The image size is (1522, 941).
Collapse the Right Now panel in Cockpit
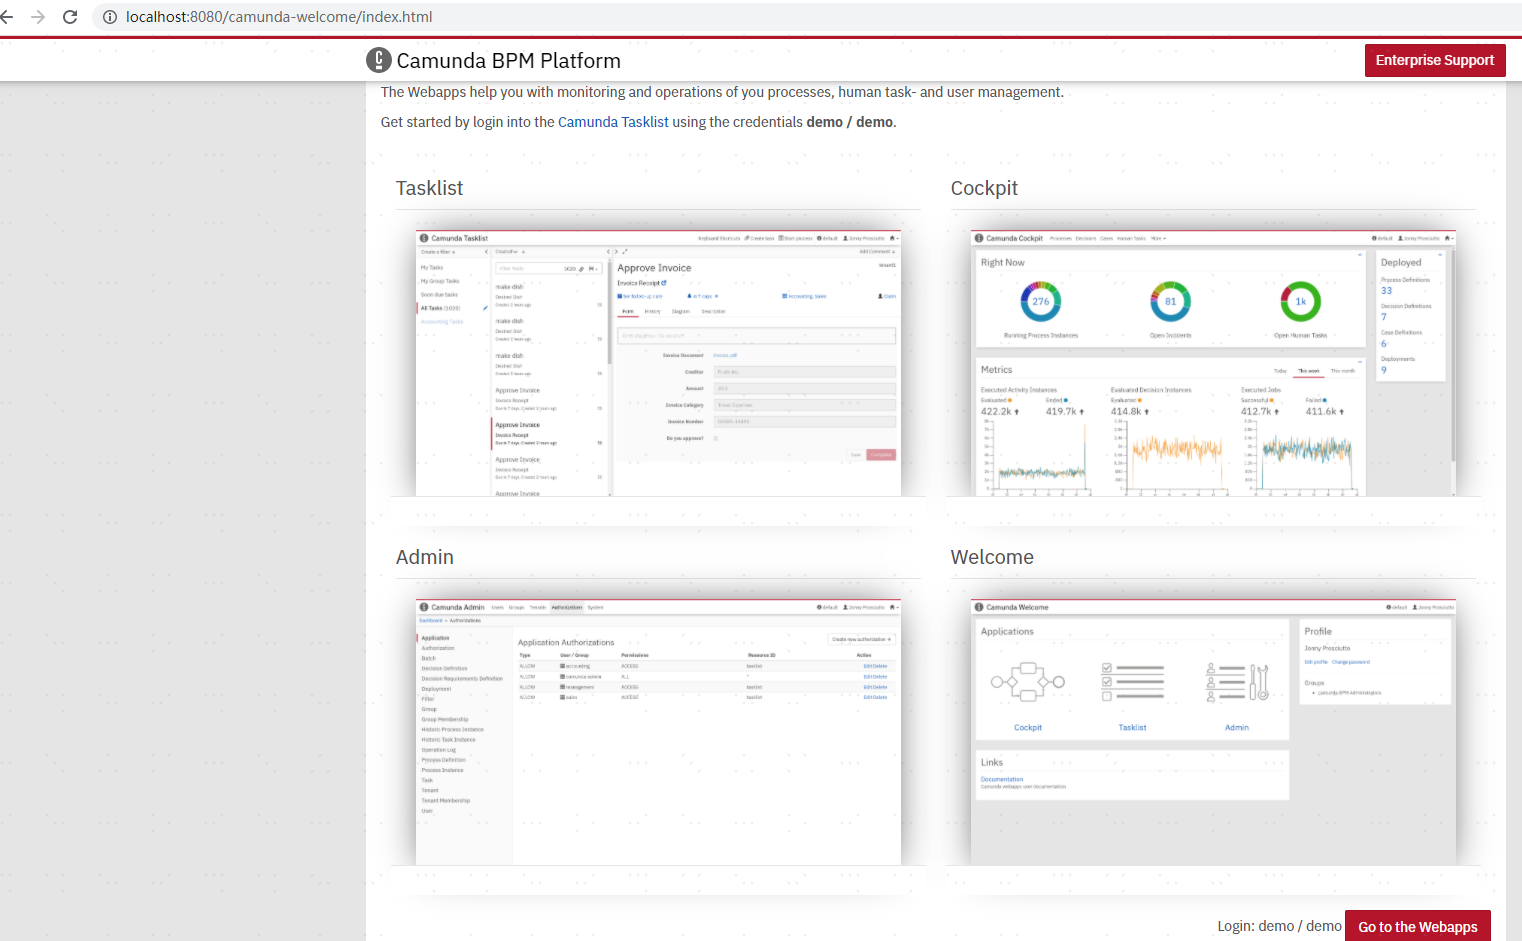1360,255
